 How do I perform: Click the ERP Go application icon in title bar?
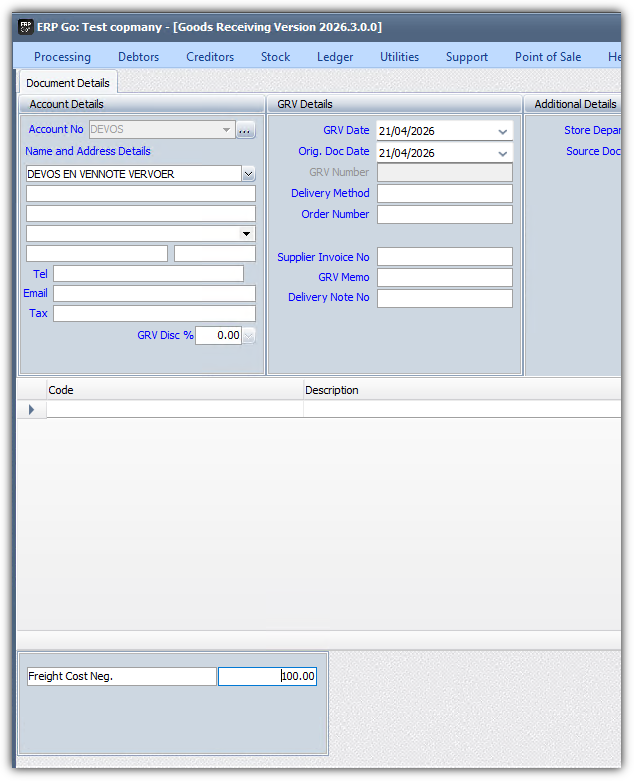coord(26,27)
